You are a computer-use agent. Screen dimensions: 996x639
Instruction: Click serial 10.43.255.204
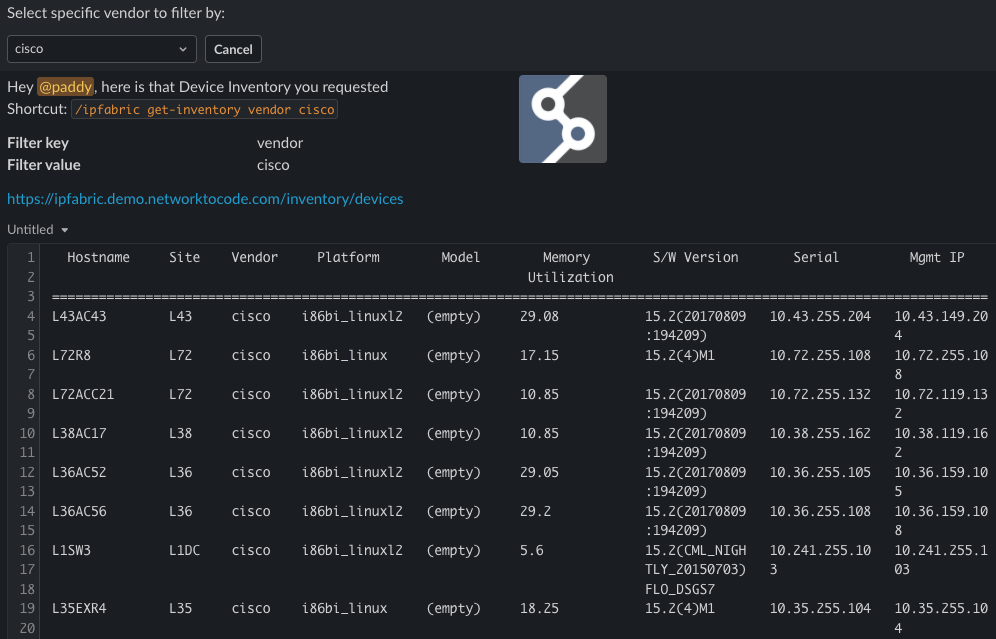click(820, 316)
